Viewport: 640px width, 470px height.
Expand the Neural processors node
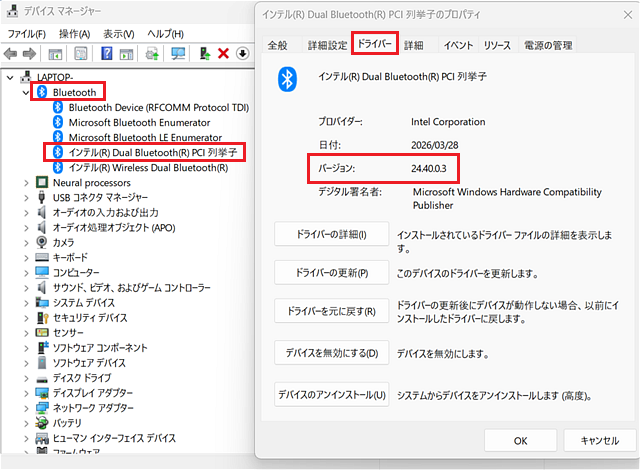pos(26,183)
